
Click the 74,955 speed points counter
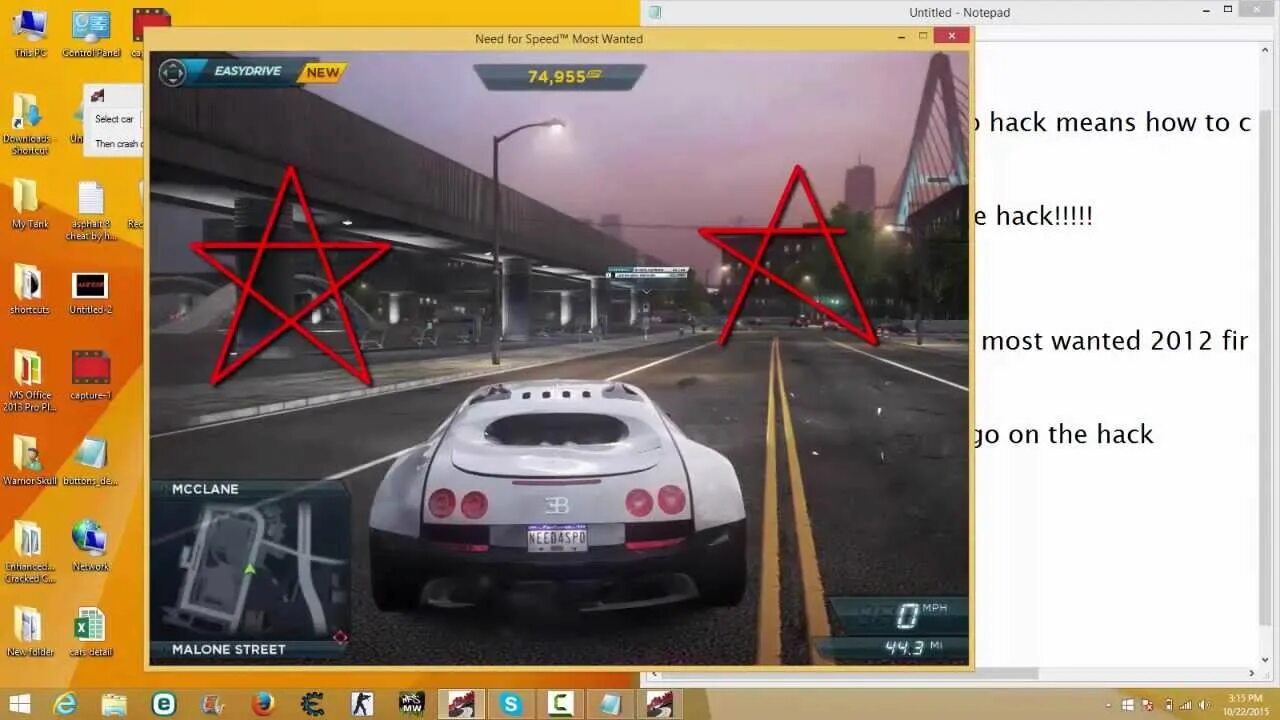(560, 77)
